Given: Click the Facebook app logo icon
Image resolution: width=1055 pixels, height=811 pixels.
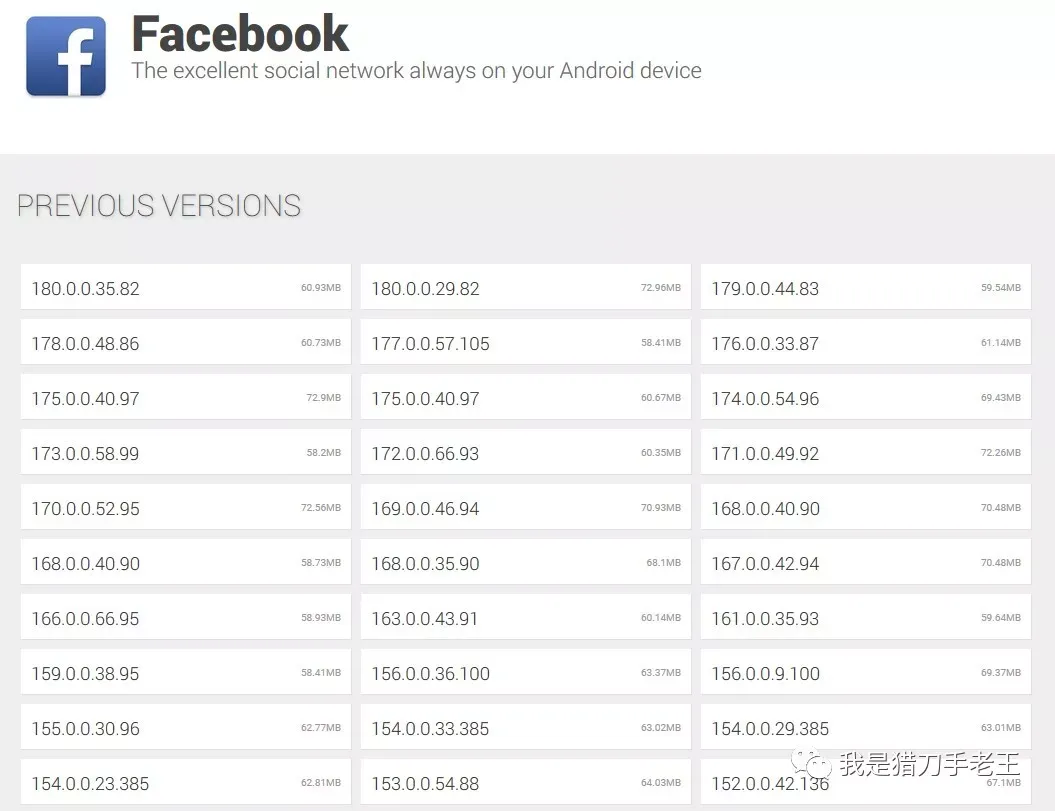Looking at the screenshot, I should (66, 56).
